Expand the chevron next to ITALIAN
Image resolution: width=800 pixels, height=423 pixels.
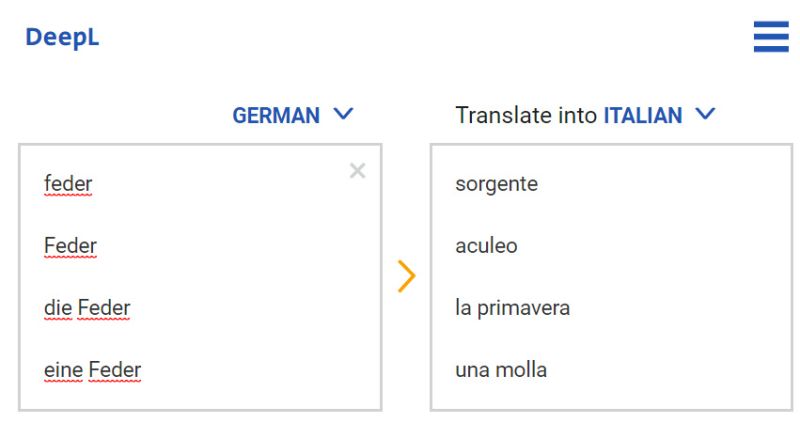point(705,113)
